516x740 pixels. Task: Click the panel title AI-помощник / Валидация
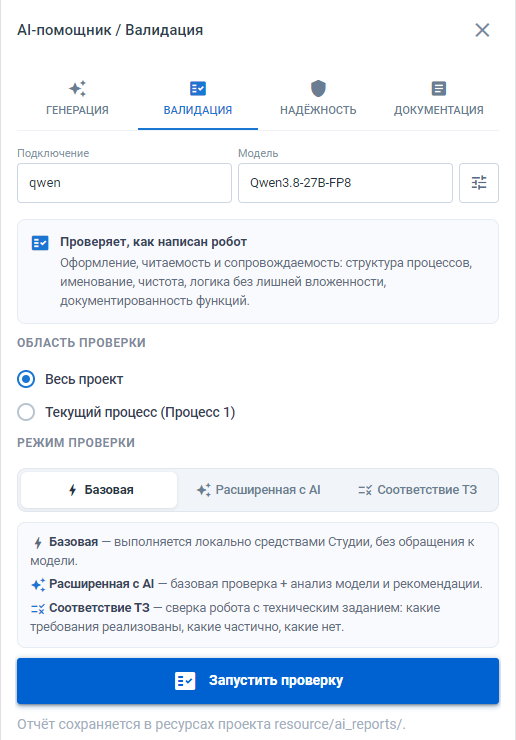(x=110, y=30)
